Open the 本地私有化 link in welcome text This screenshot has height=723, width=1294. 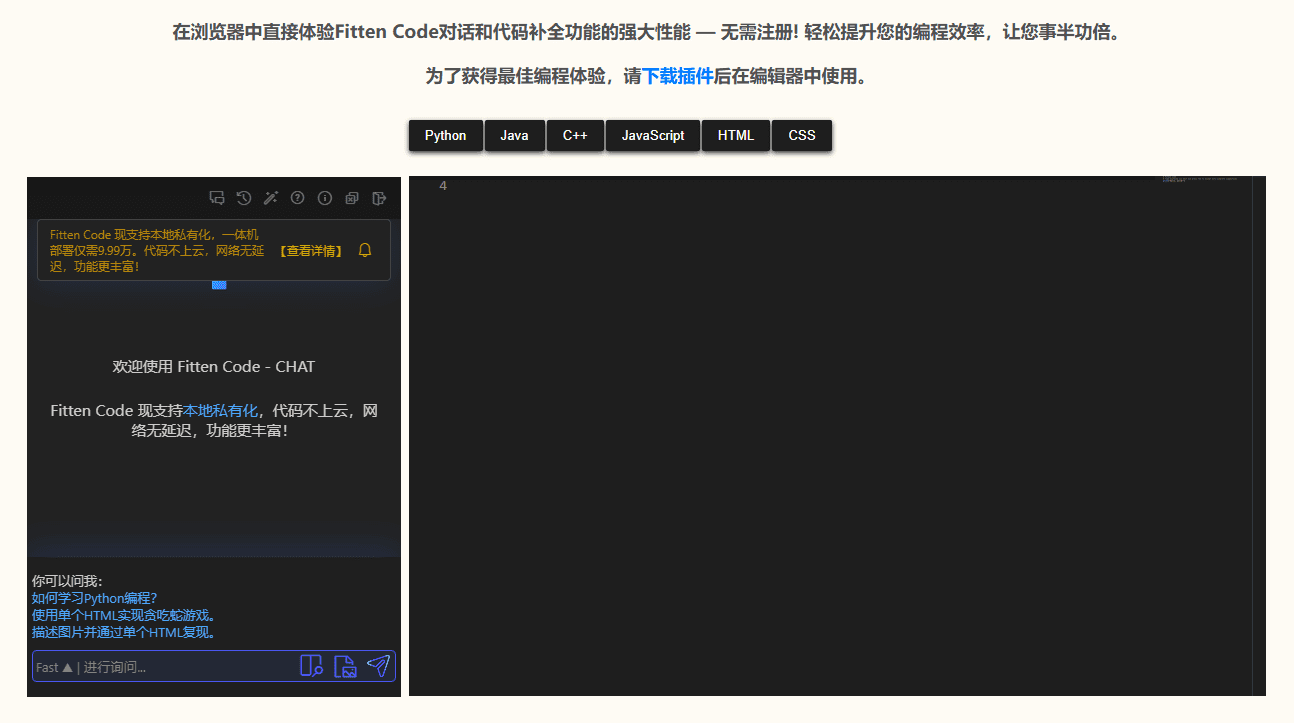tap(221, 410)
